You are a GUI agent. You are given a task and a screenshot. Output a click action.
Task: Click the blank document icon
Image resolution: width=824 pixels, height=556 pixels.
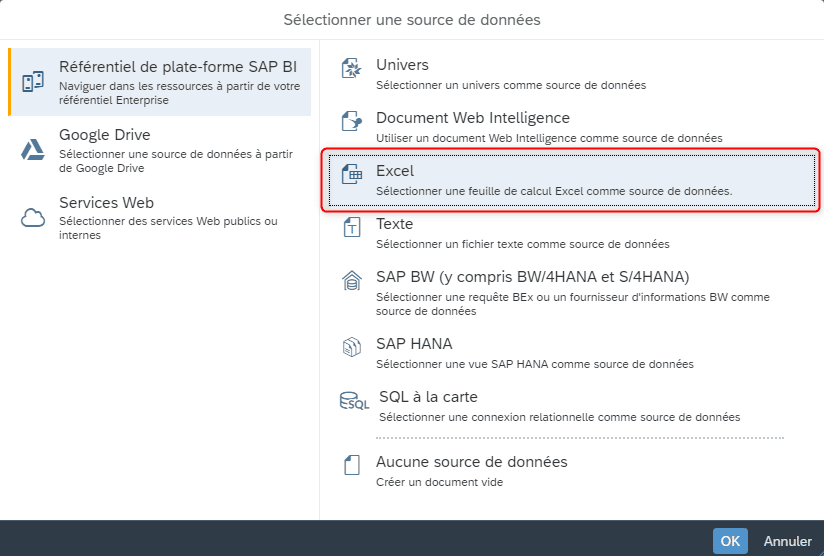[352, 465]
